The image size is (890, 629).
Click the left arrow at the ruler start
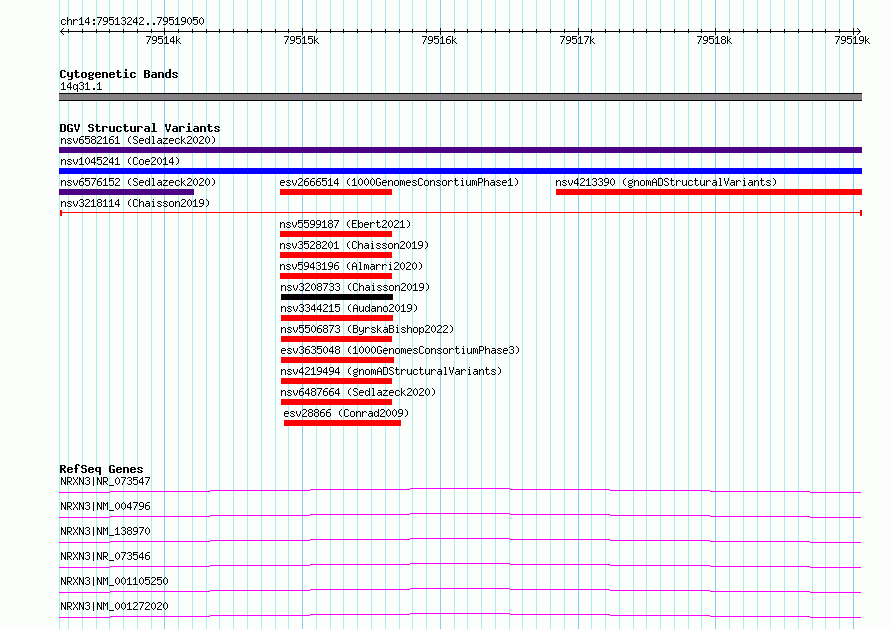(x=62, y=32)
